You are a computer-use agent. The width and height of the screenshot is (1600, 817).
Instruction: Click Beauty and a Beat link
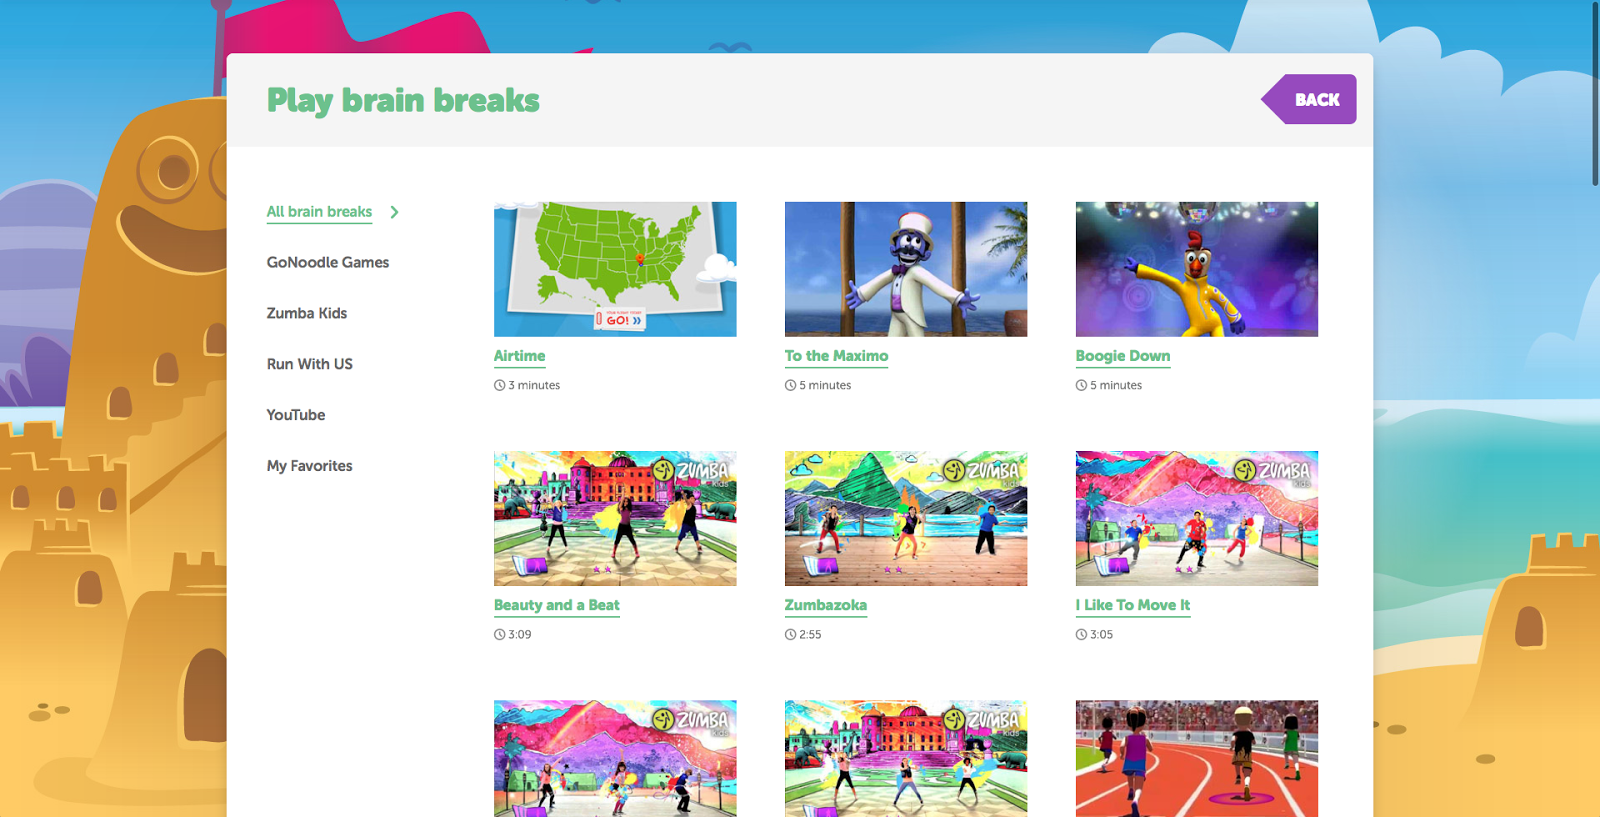point(557,605)
